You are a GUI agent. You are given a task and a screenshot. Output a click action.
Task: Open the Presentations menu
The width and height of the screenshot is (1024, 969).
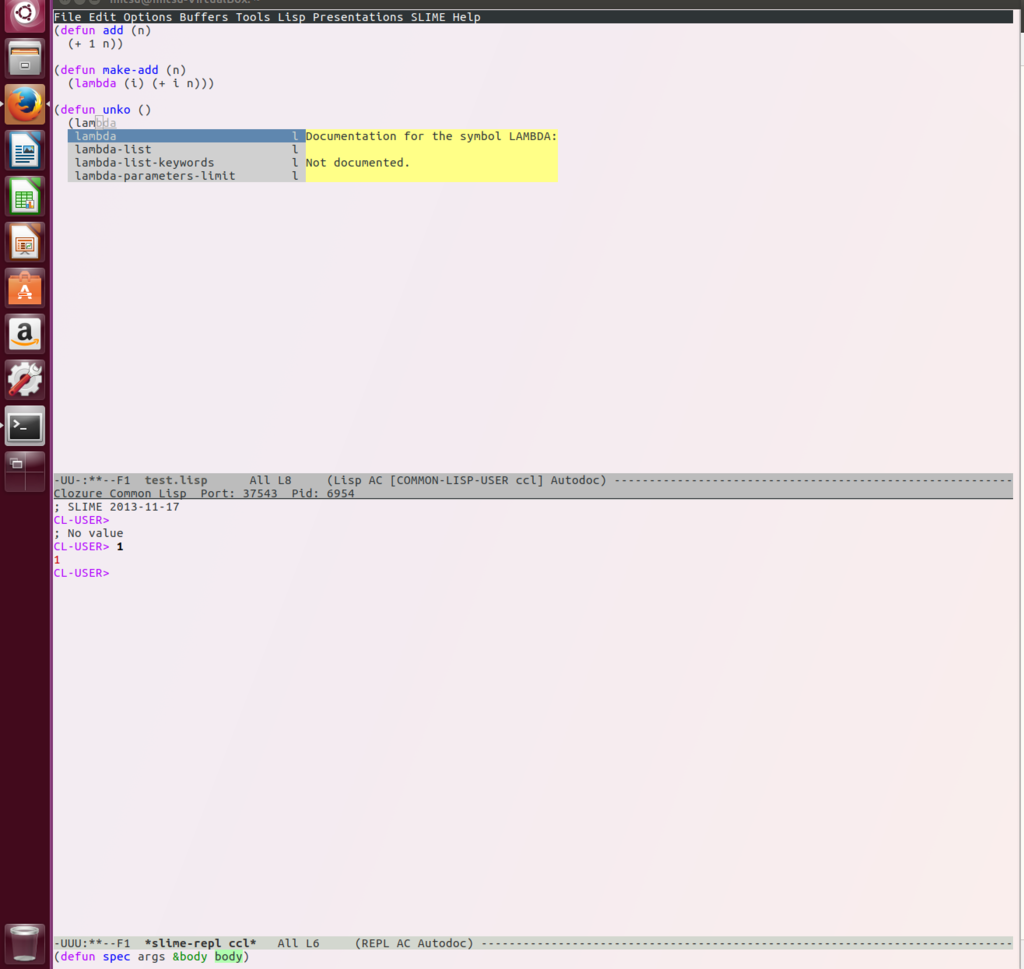point(357,16)
